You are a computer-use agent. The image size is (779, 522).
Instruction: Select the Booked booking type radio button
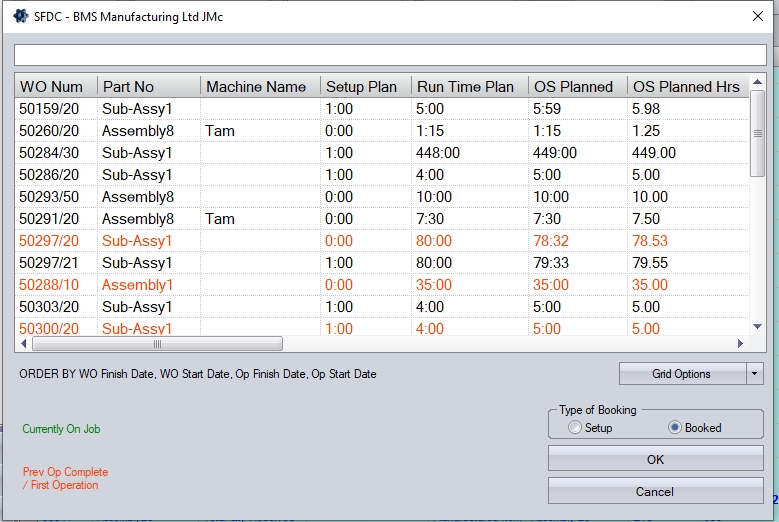[x=675, y=428]
